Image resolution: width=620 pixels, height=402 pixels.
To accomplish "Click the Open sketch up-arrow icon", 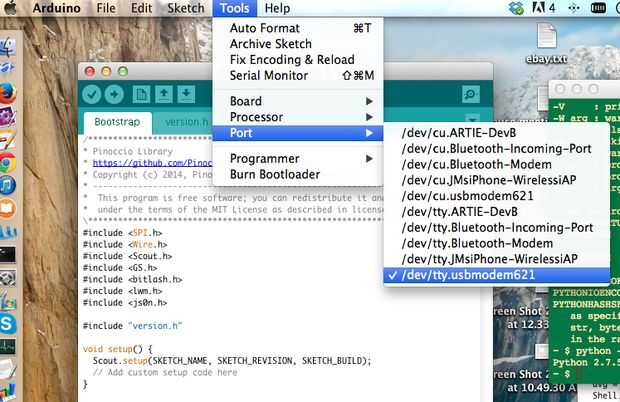I will (164, 94).
